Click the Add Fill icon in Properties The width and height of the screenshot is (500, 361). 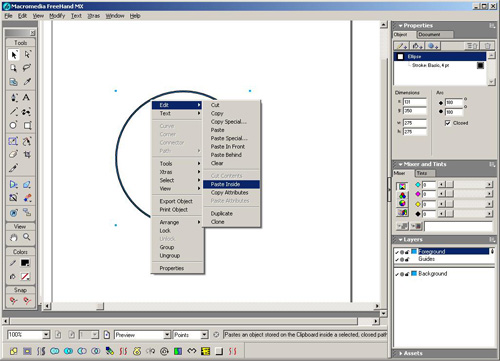[x=417, y=46]
